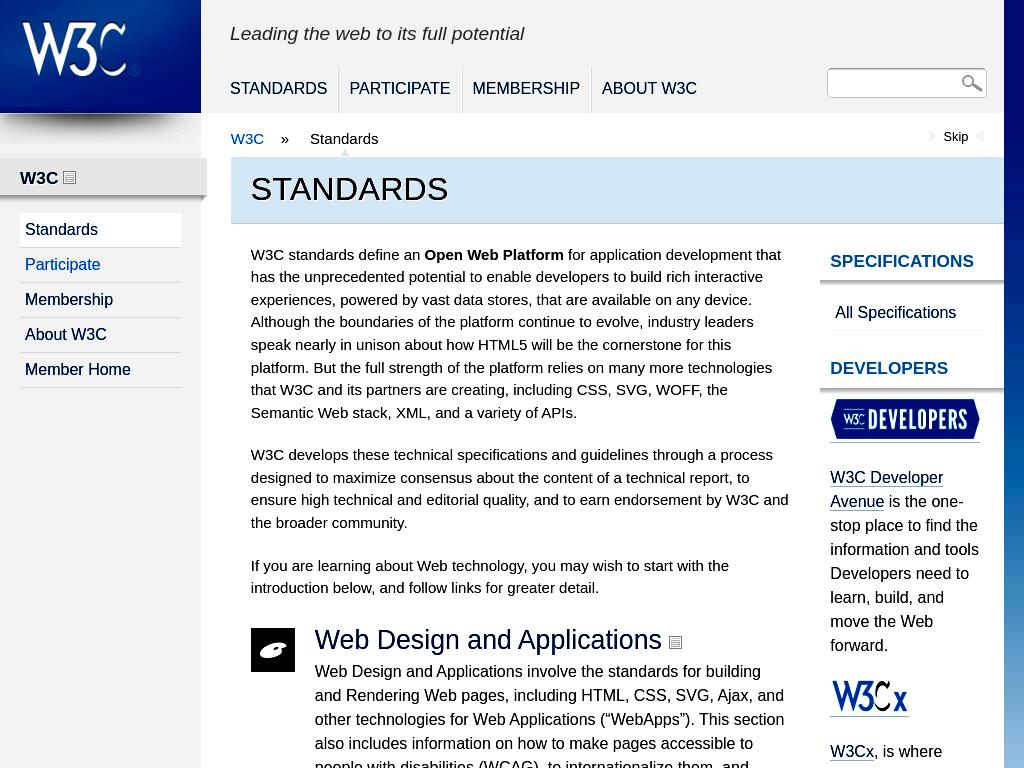Screen dimensions: 1024x768
Task: Click the W3C sidebar header label
Action: [39, 178]
